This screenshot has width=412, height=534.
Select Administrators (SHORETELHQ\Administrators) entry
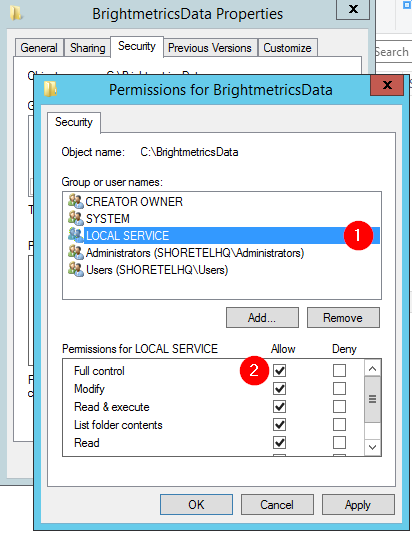click(224, 253)
